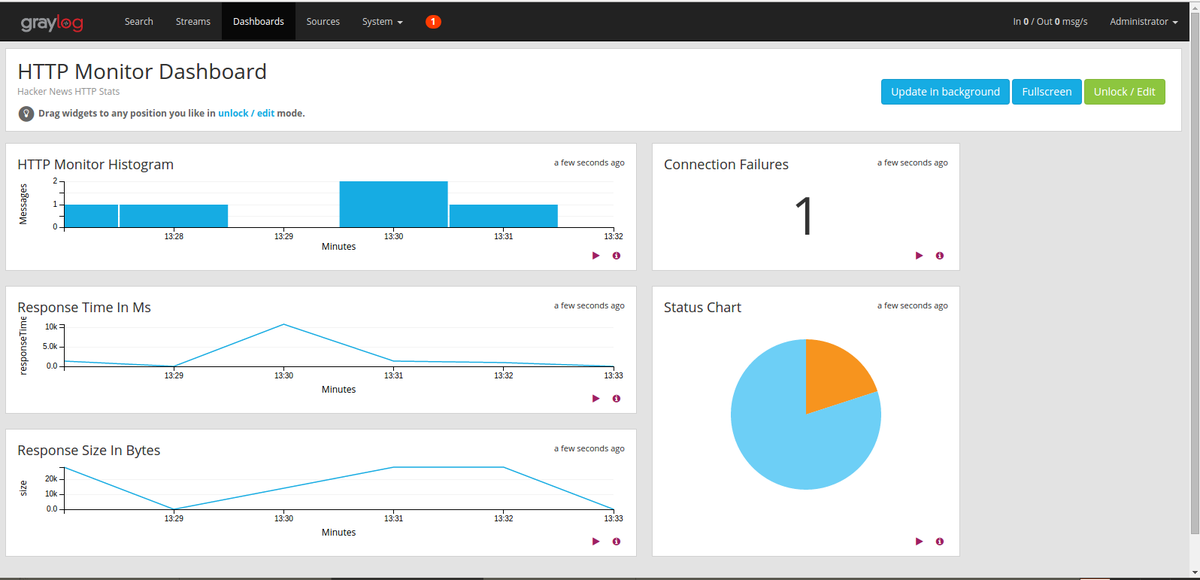This screenshot has width=1200, height=580.
Task: Select the Dashboards tab
Action: pyautogui.click(x=258, y=21)
